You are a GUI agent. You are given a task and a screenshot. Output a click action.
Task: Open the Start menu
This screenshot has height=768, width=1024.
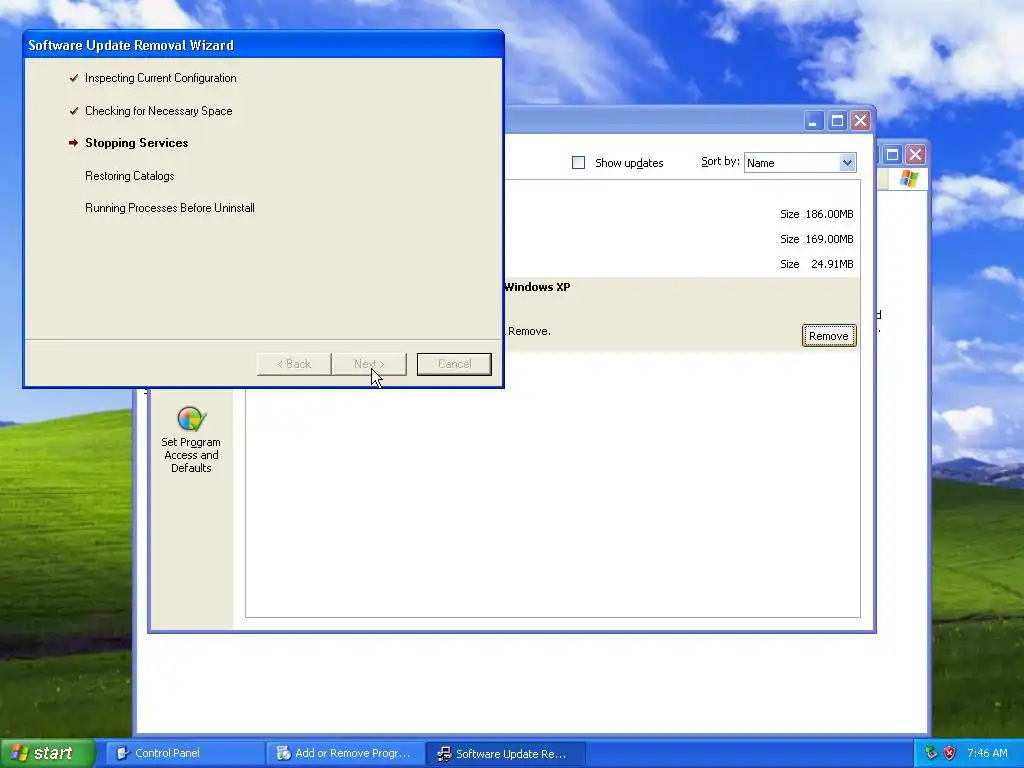point(47,753)
